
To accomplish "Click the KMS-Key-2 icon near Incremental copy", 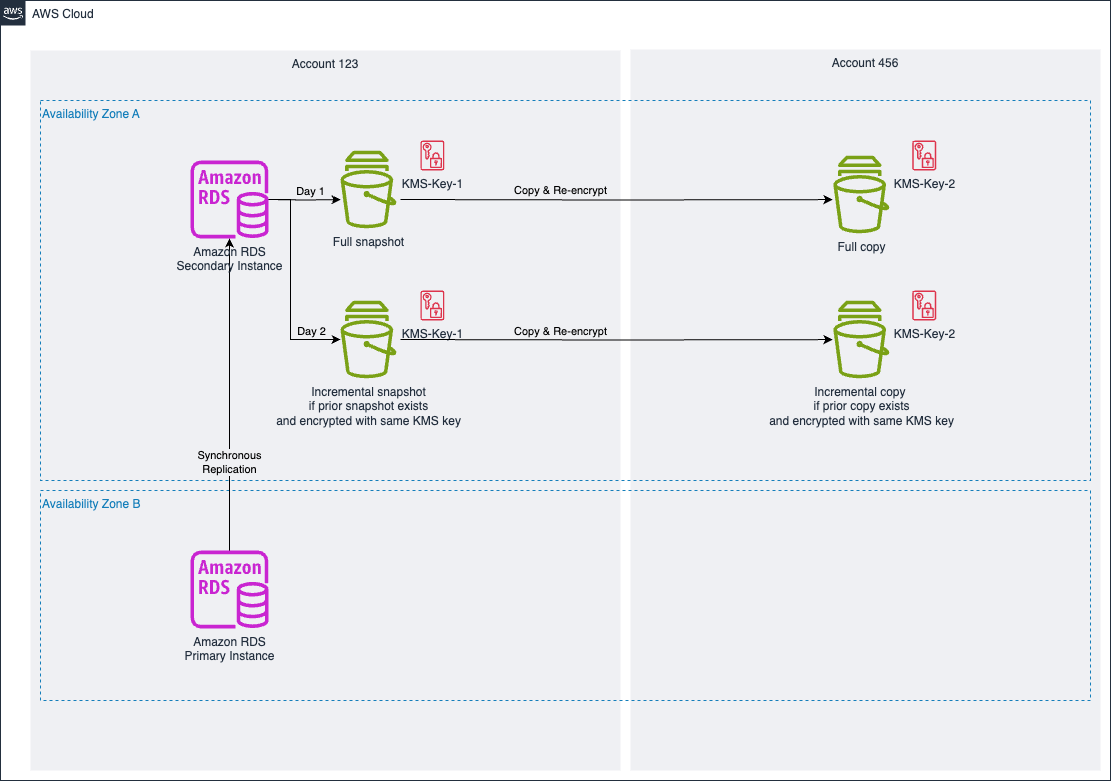I will coord(923,305).
